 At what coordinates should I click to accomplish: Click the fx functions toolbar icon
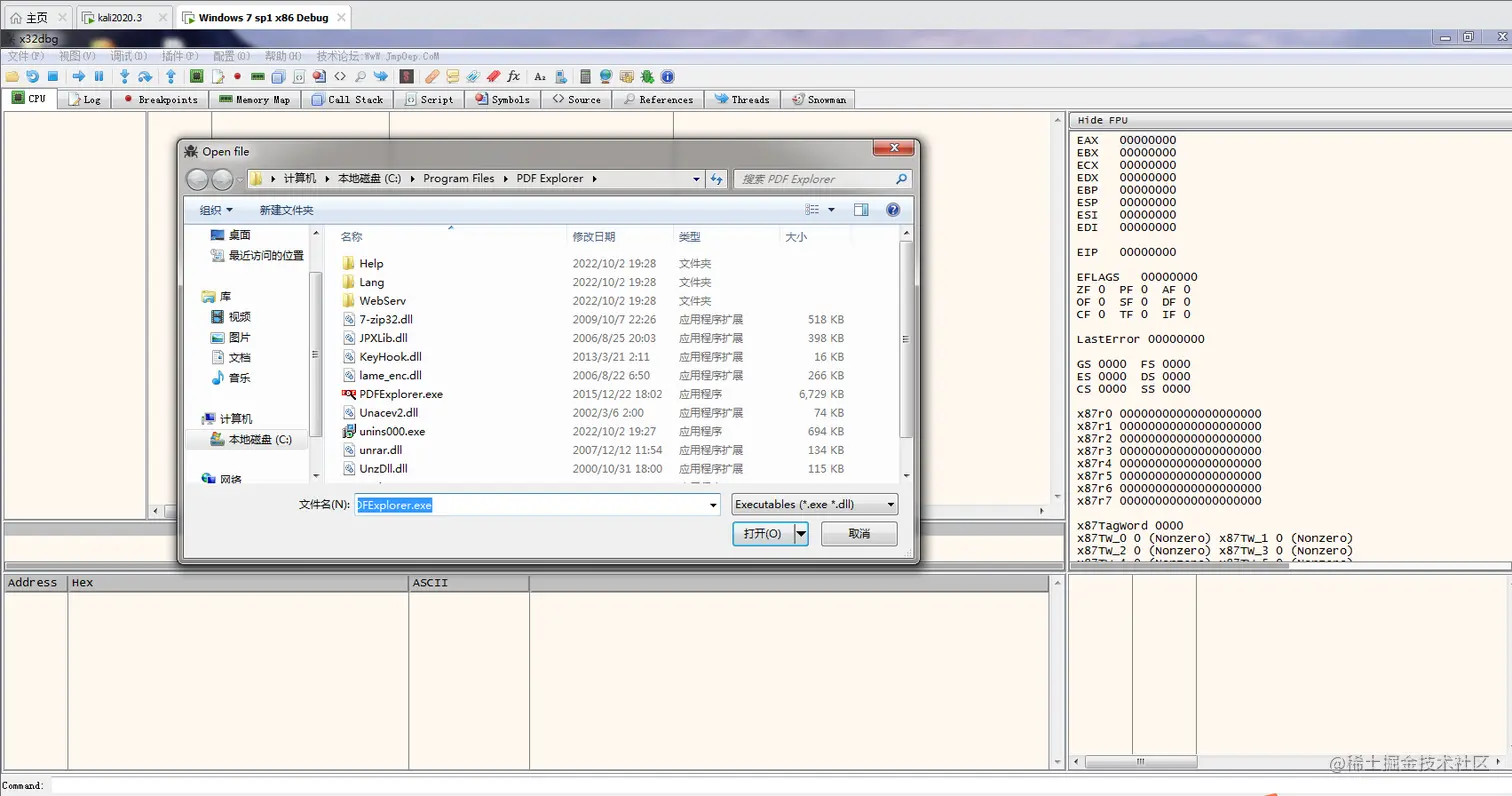513,76
